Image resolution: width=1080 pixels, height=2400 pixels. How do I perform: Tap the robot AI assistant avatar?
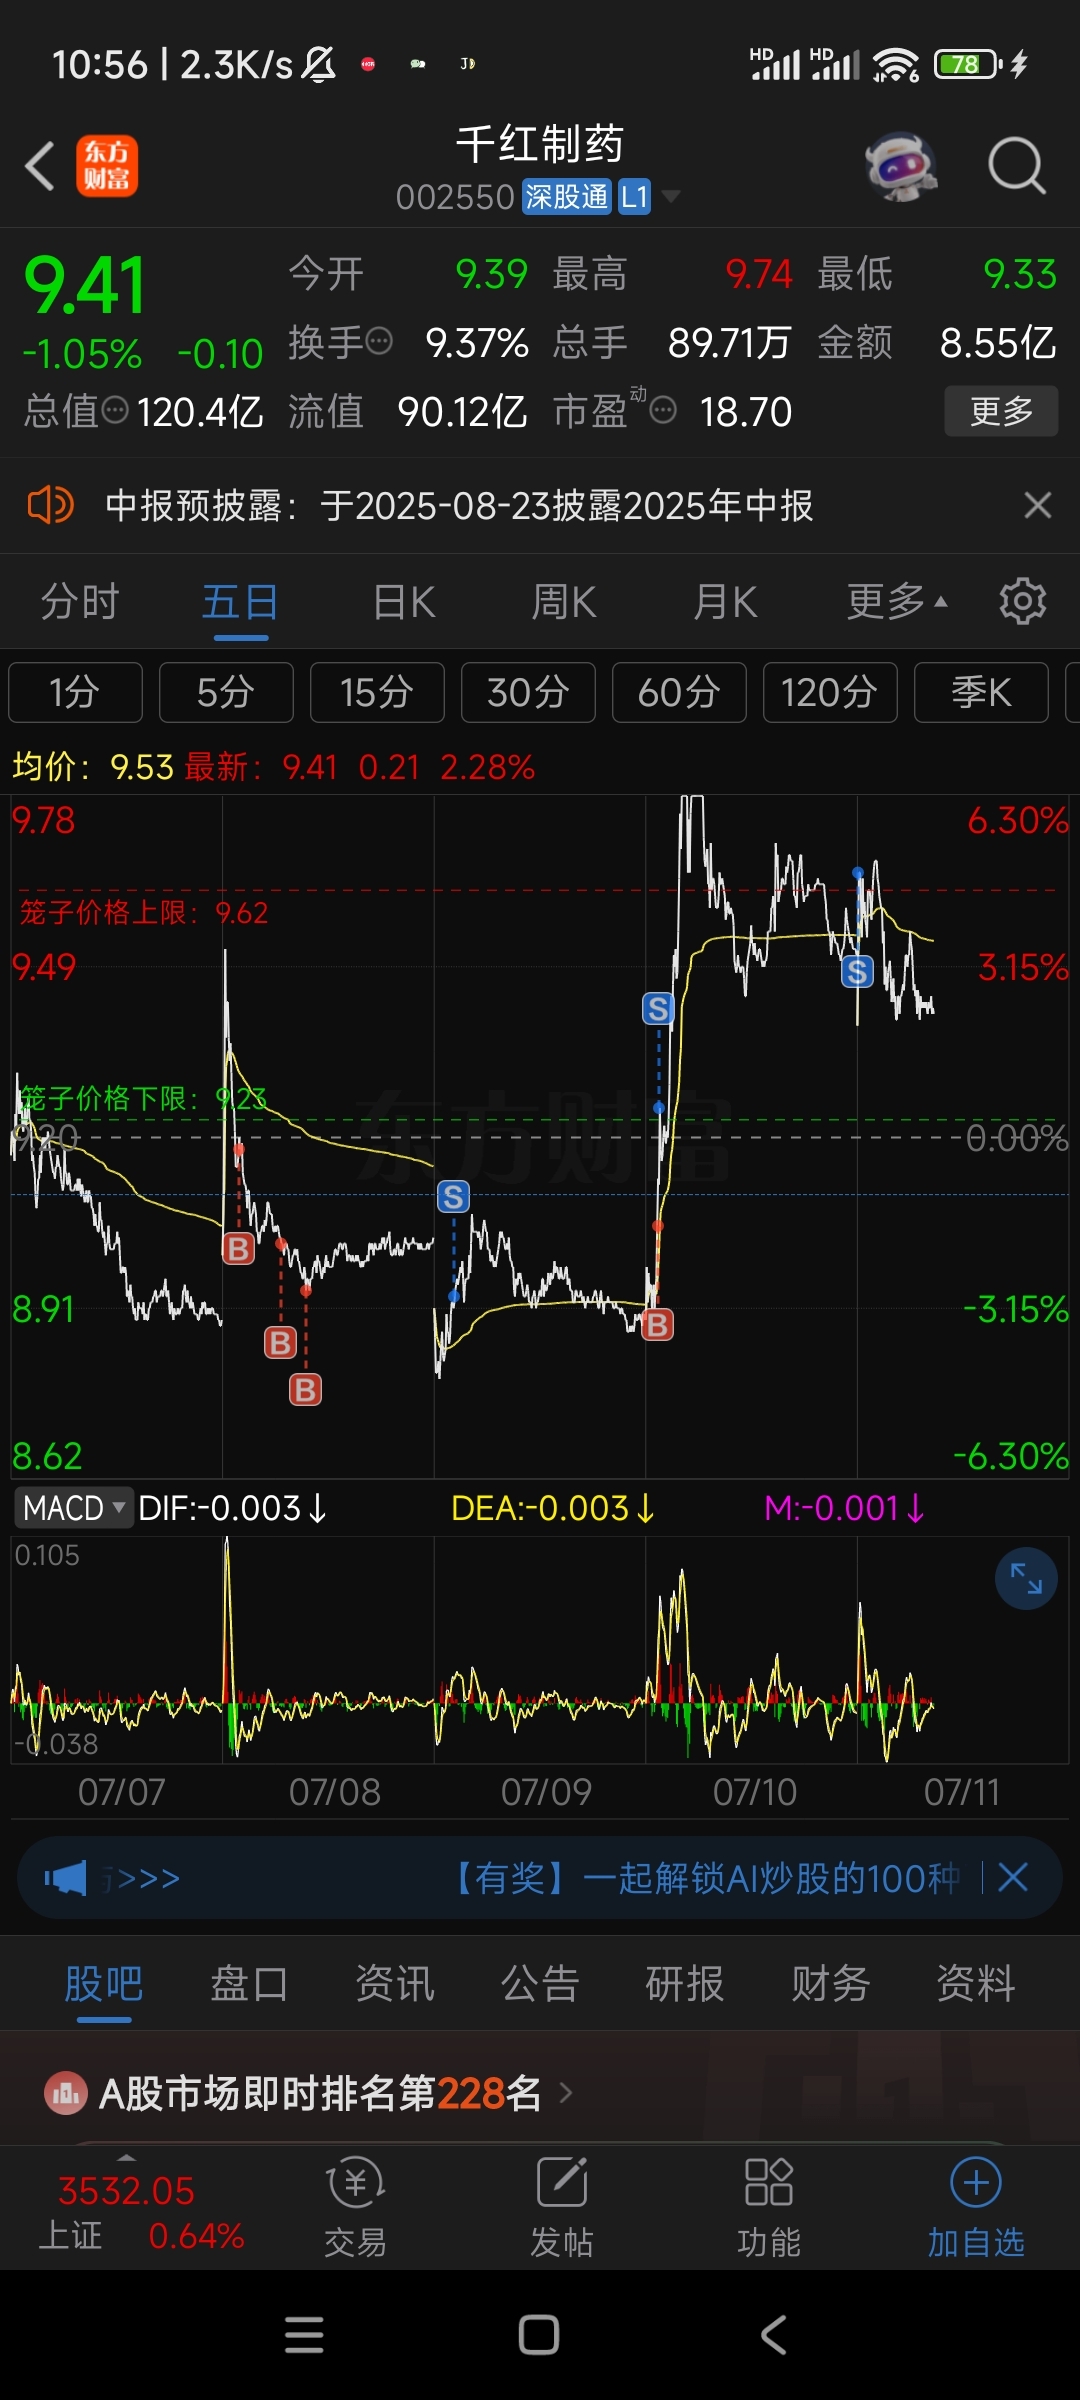(x=901, y=166)
